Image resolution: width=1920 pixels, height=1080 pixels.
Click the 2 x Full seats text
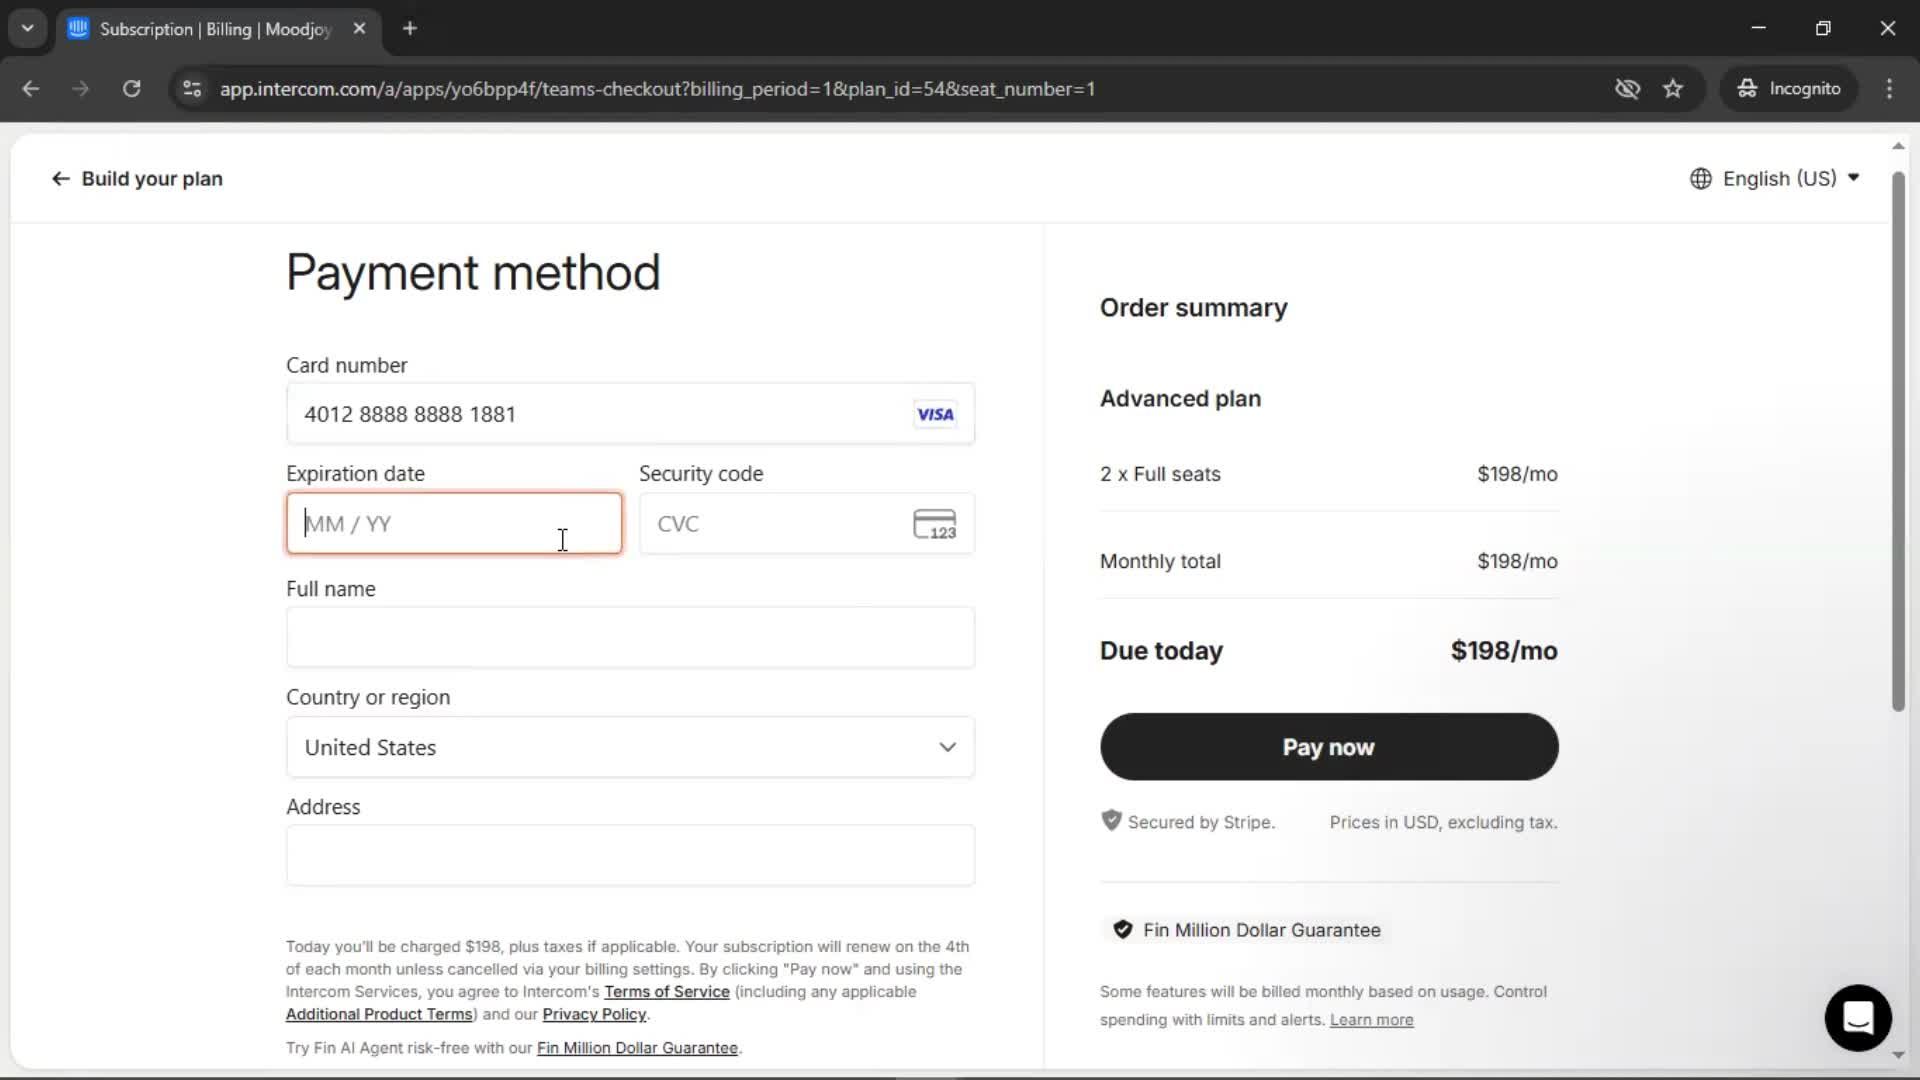coord(1160,474)
